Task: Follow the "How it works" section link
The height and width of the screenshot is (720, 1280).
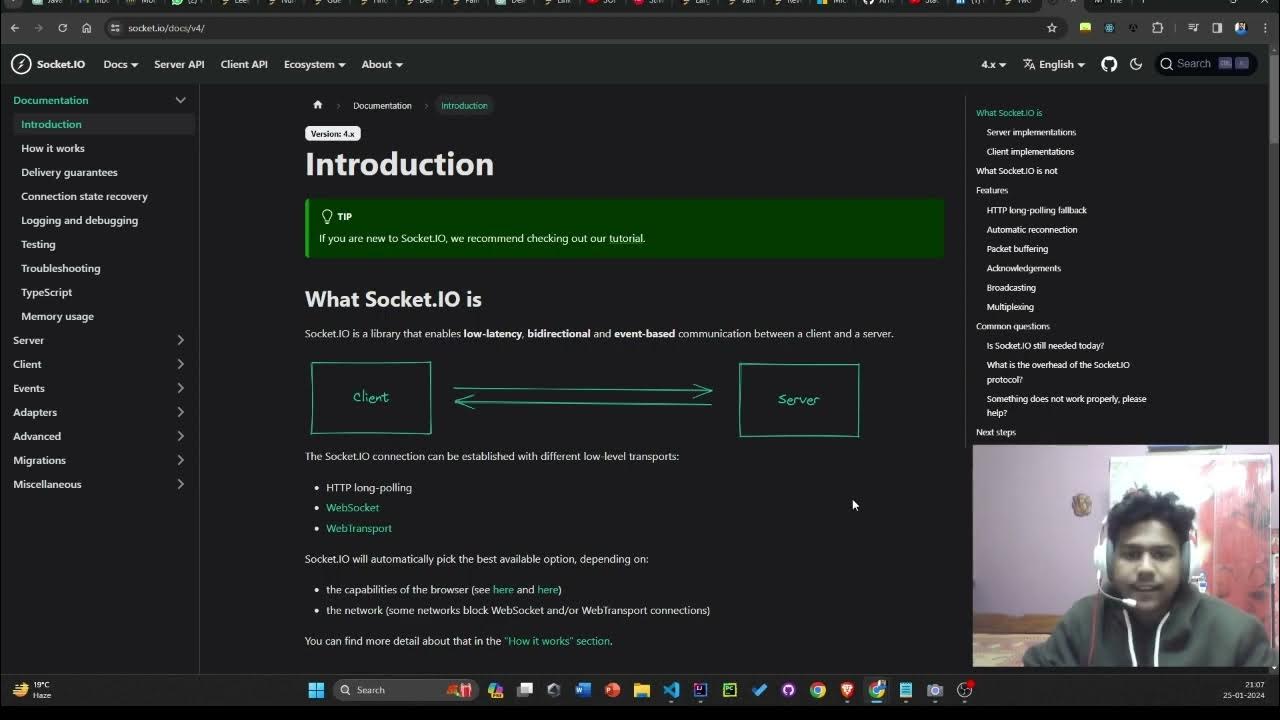Action: (557, 641)
